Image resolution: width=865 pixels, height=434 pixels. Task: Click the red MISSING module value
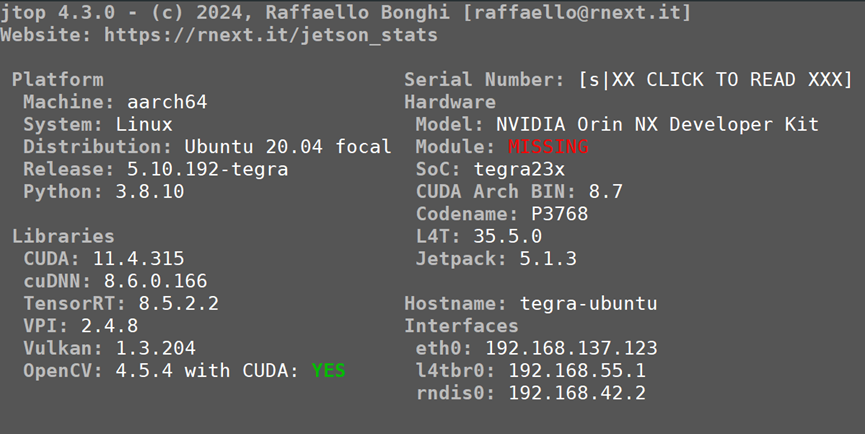pyautogui.click(x=548, y=147)
